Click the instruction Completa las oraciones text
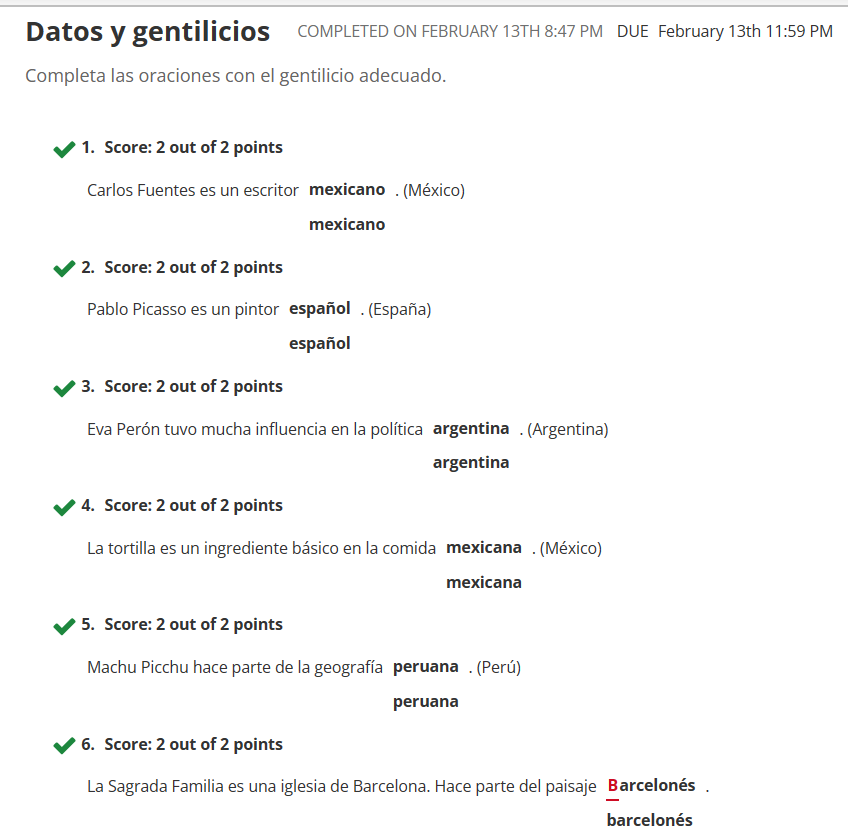 tap(236, 76)
